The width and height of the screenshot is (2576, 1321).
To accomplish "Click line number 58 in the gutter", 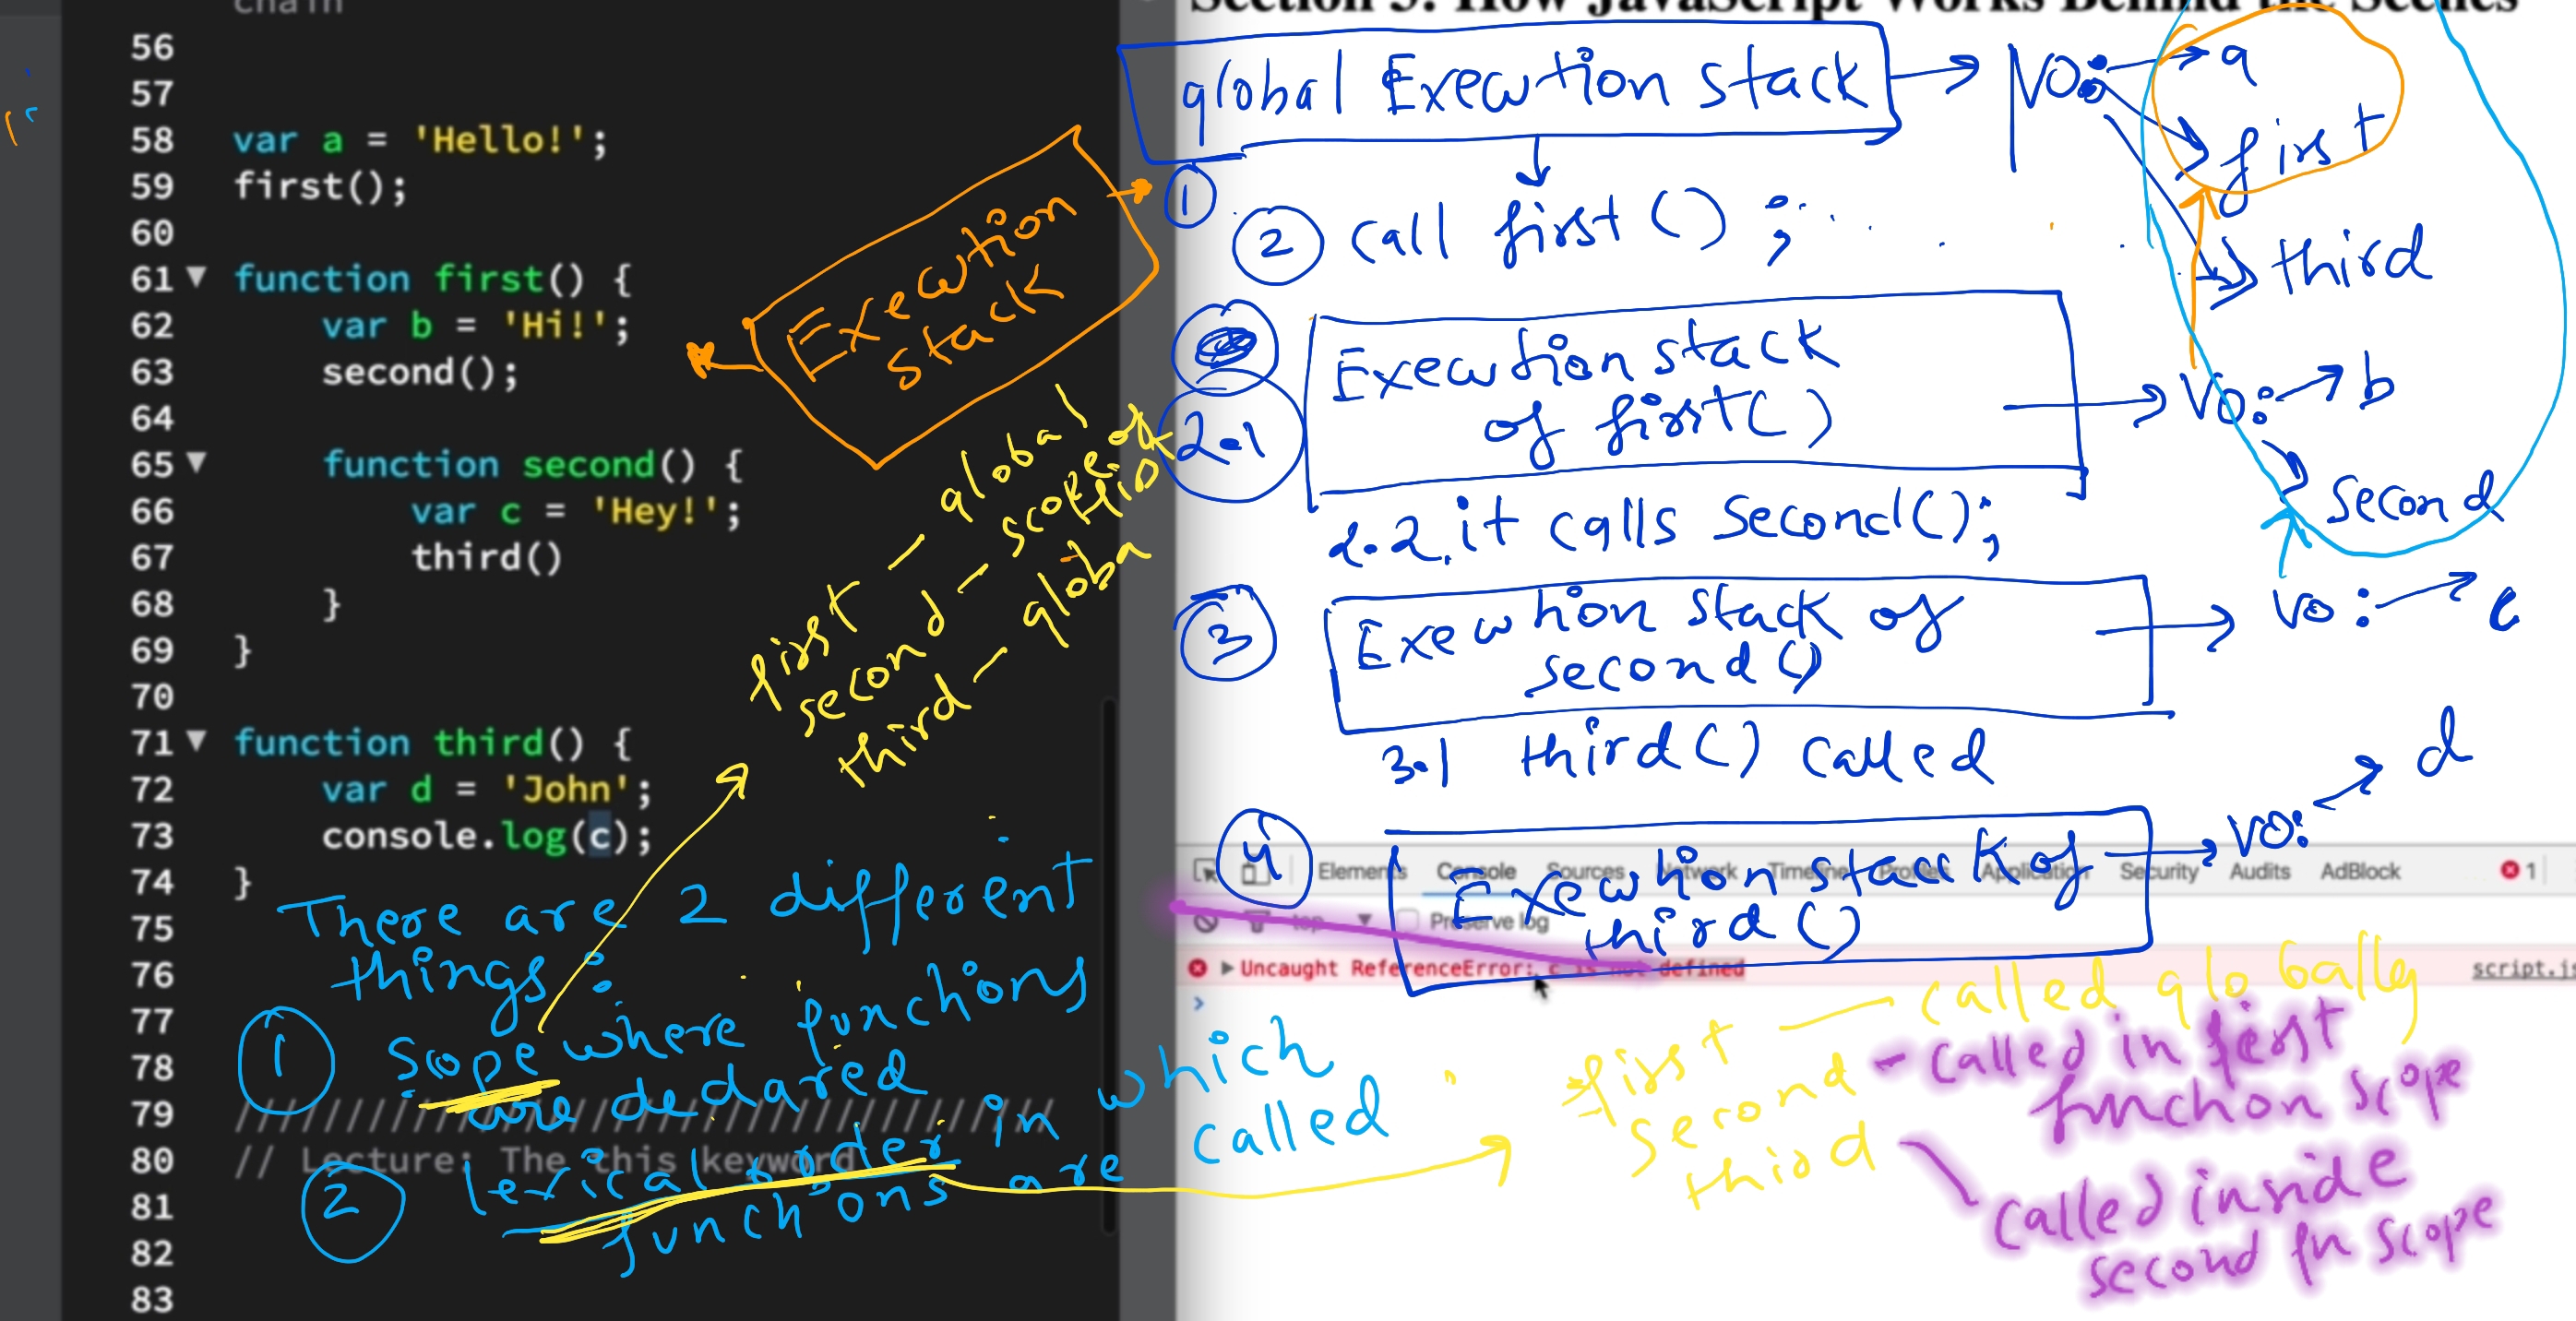I will [152, 139].
